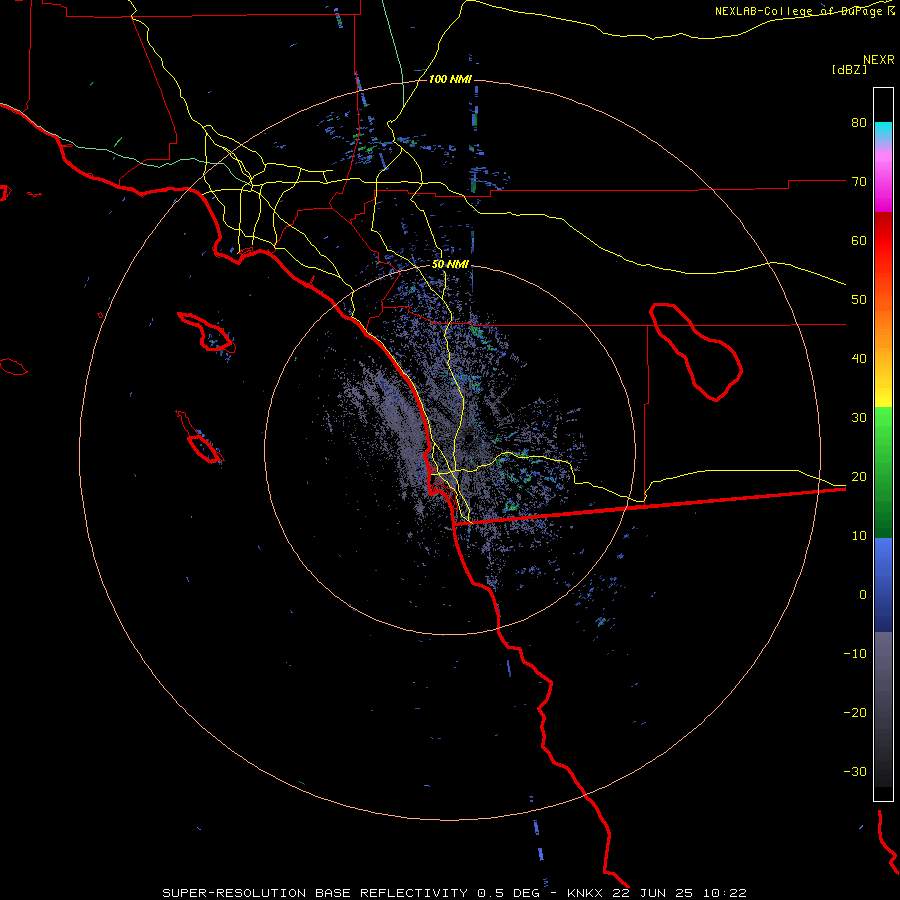Click the SUPER-RESOLUTION BASE REFLECTIVITY caption text
The image size is (900, 900).
click(315, 893)
